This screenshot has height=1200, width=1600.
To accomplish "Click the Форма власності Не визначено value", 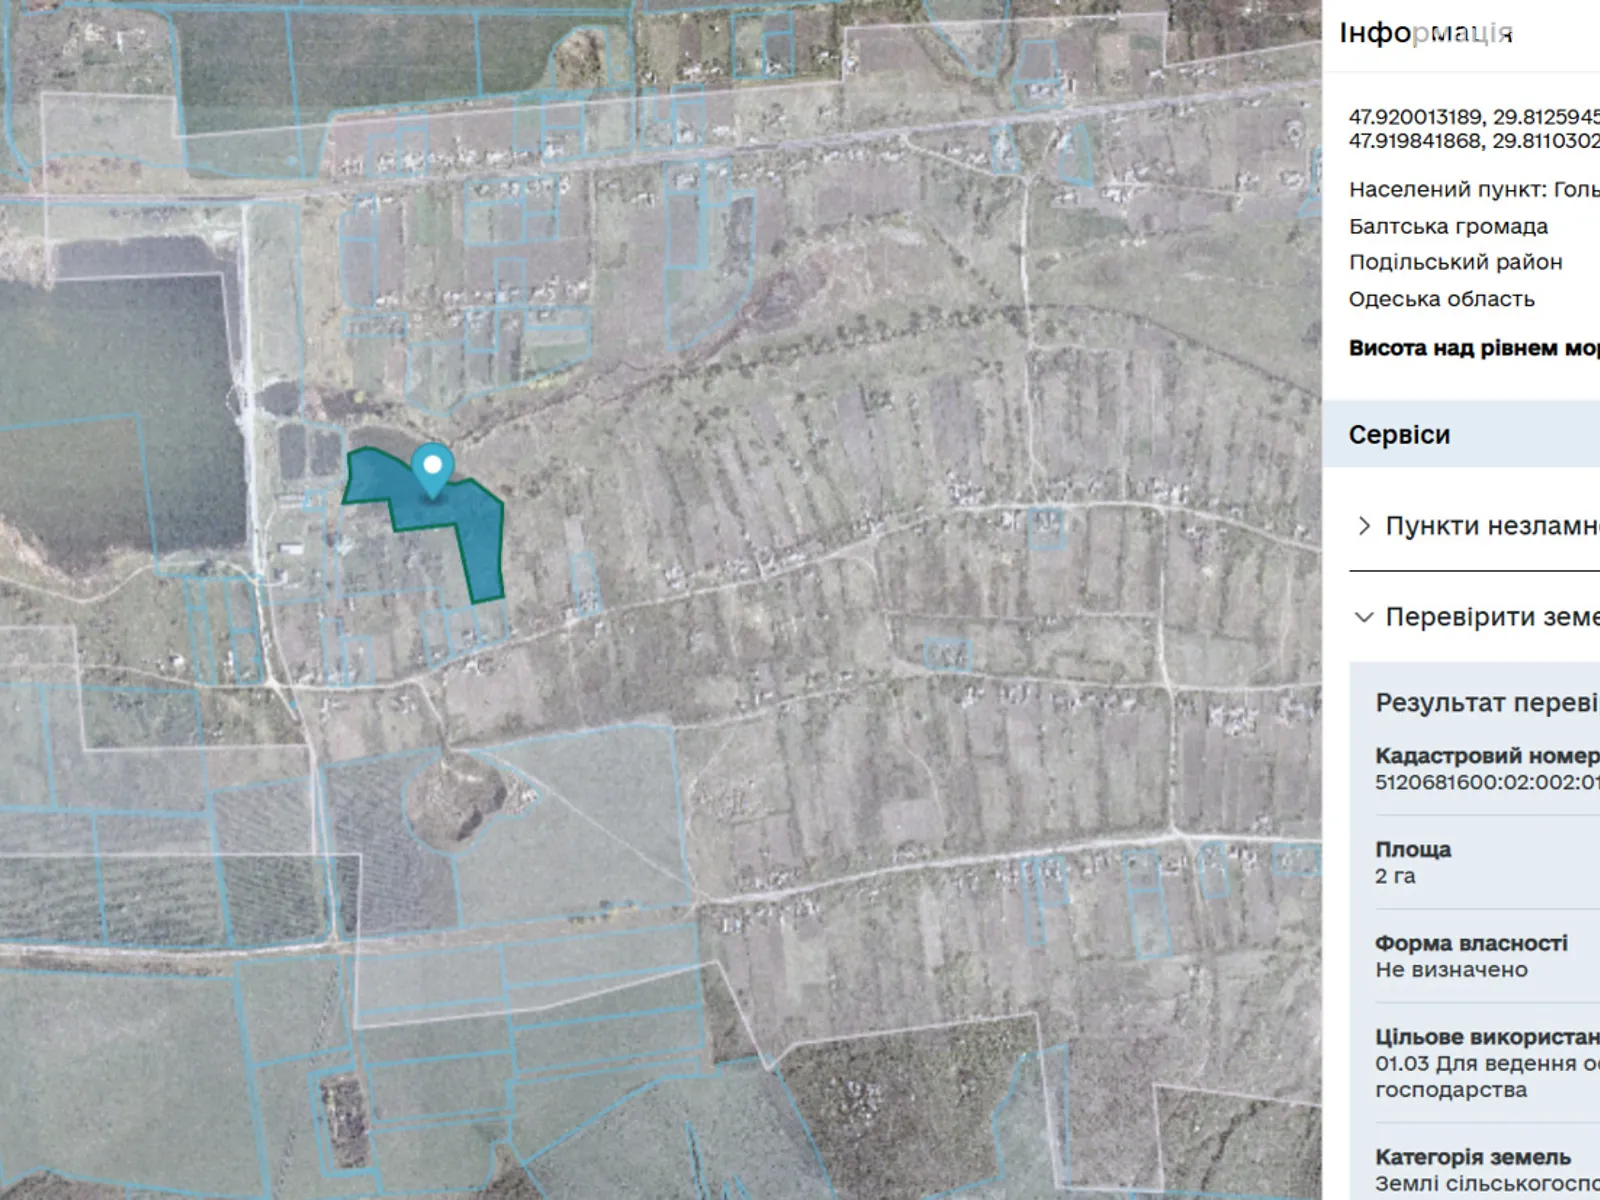I will [1451, 969].
